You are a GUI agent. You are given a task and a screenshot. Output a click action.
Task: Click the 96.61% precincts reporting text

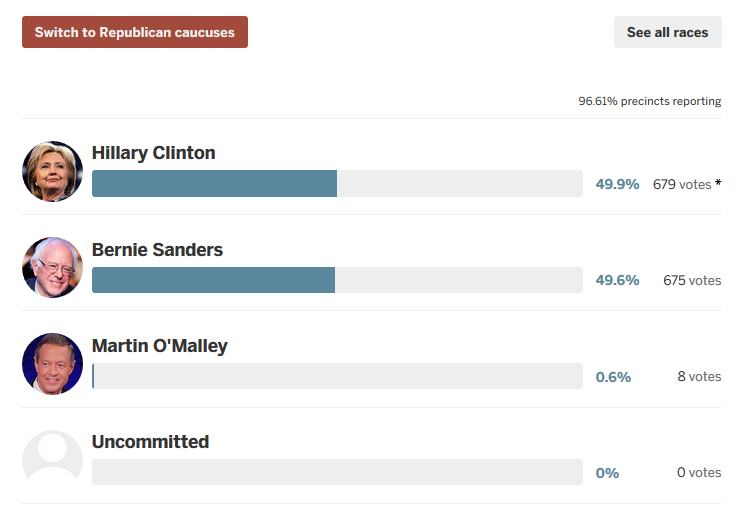point(650,101)
